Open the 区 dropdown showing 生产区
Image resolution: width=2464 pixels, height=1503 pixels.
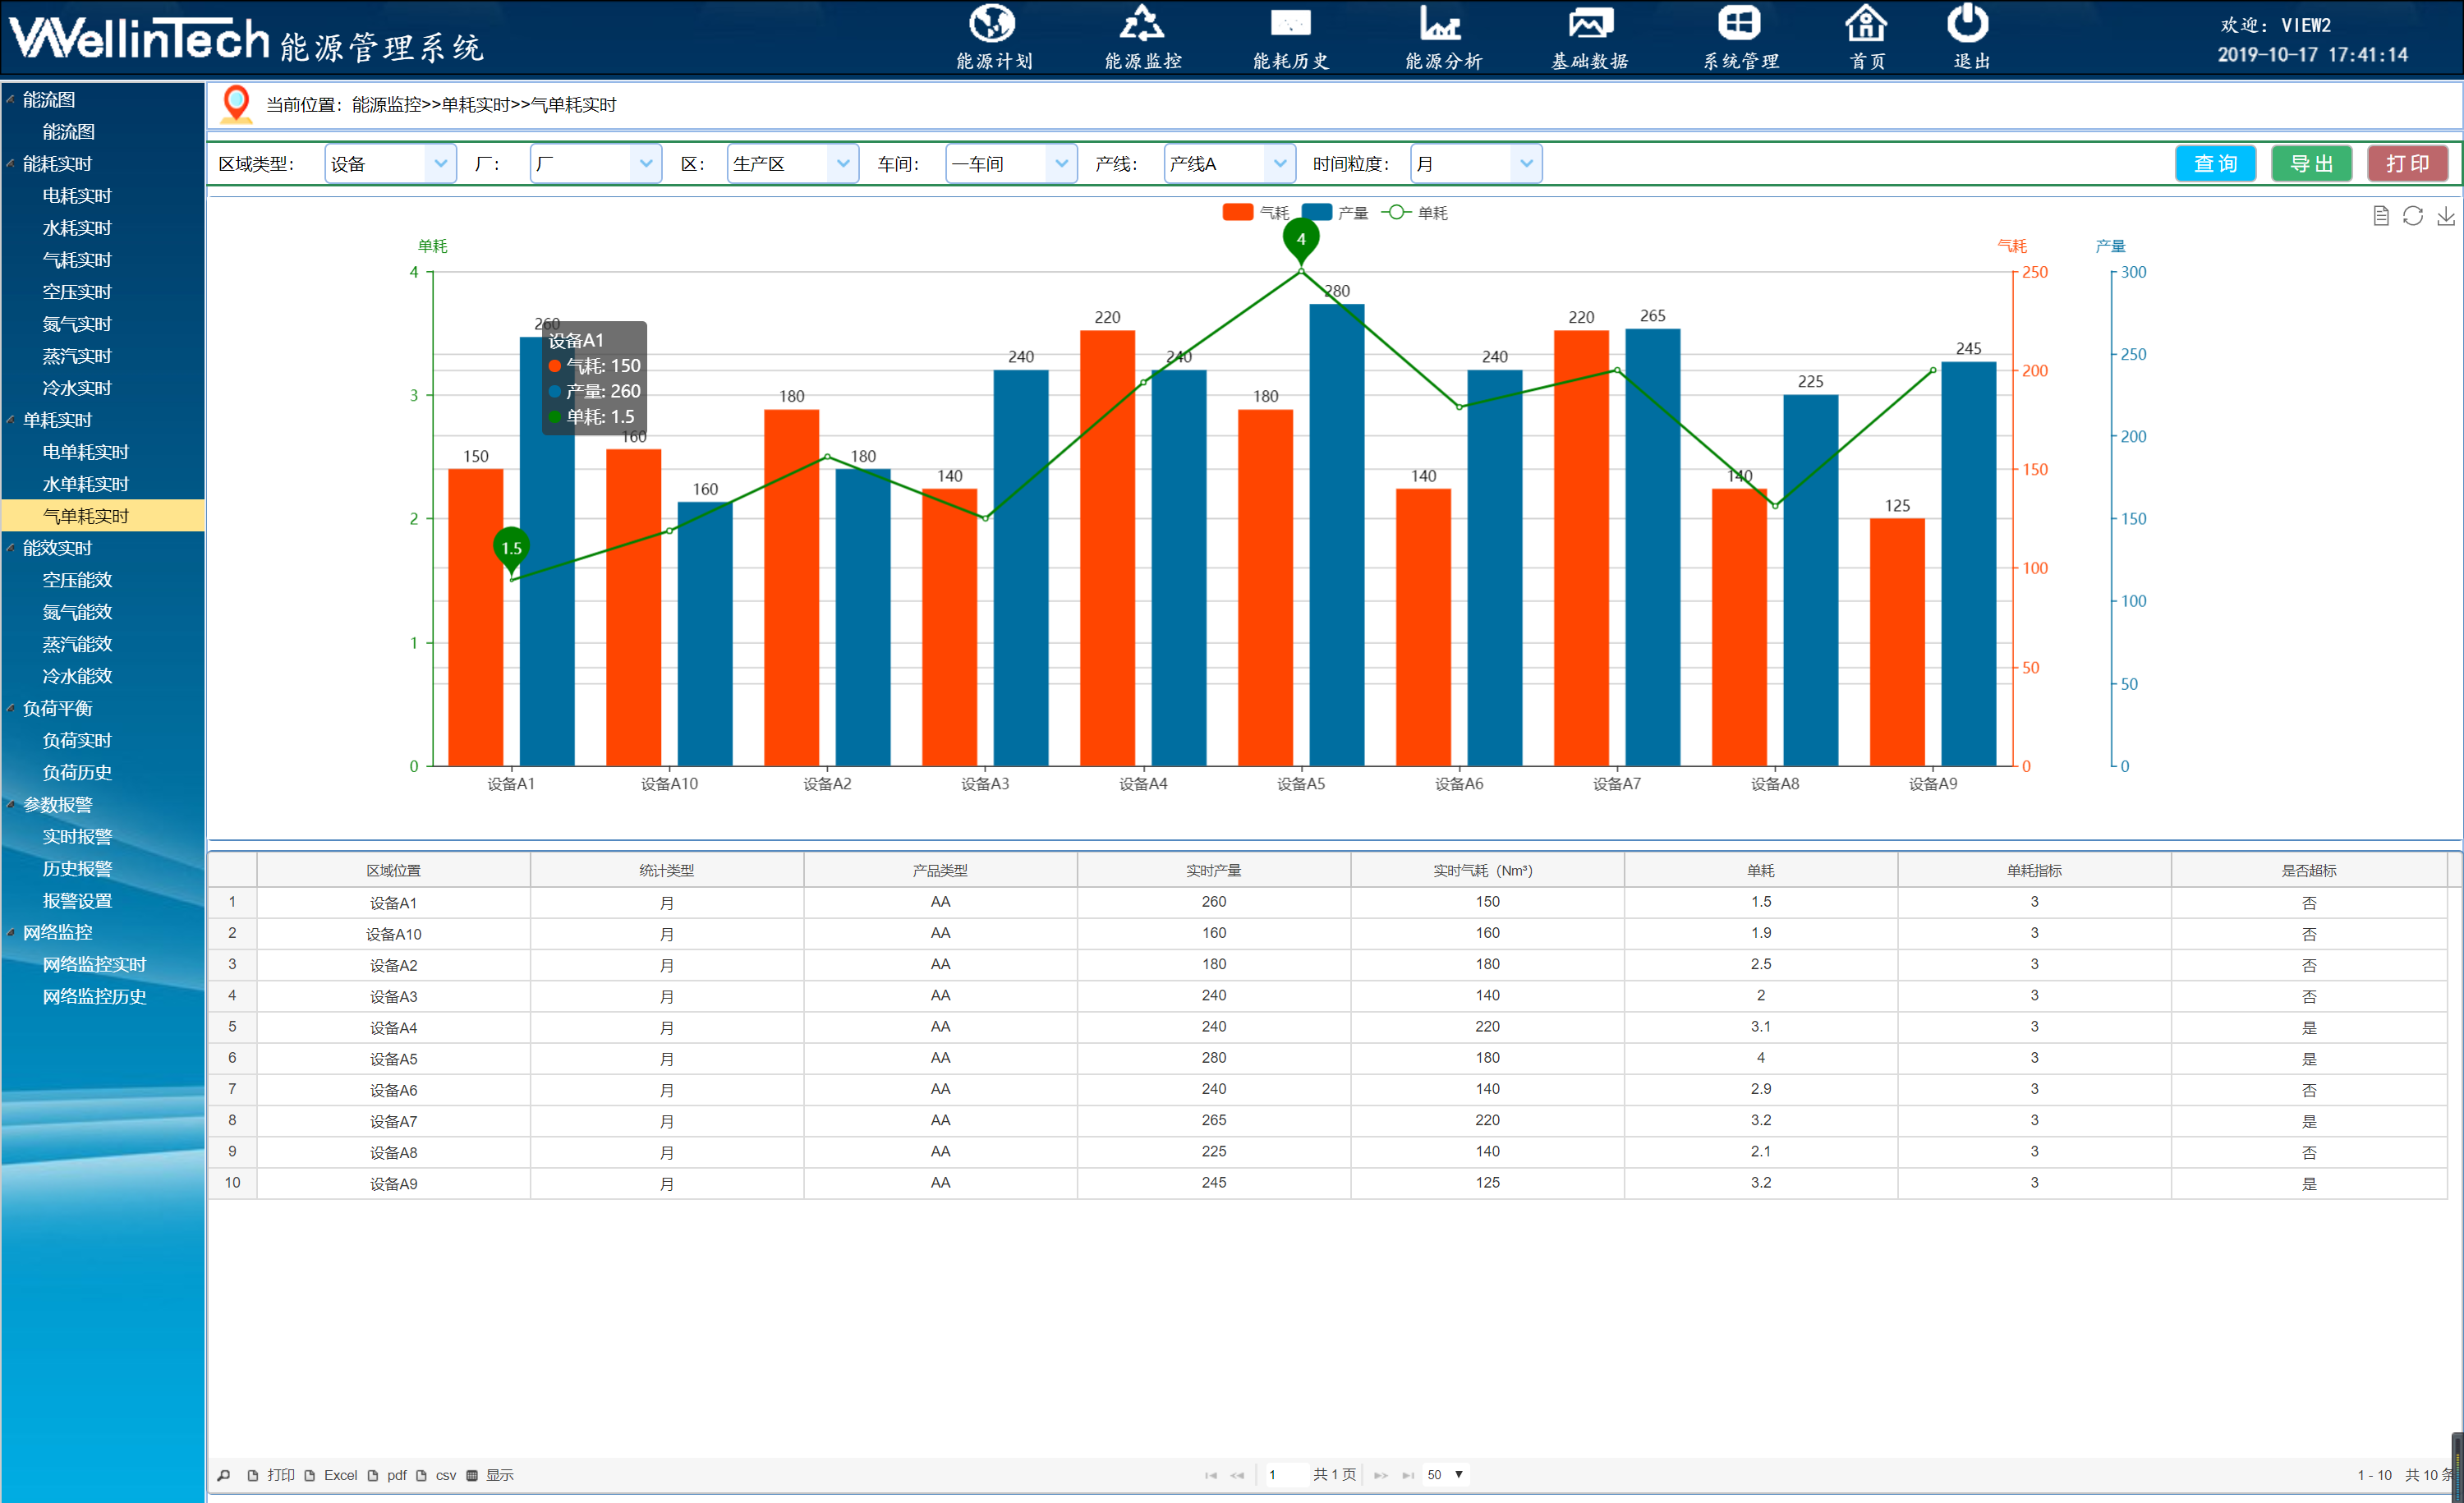coord(792,164)
